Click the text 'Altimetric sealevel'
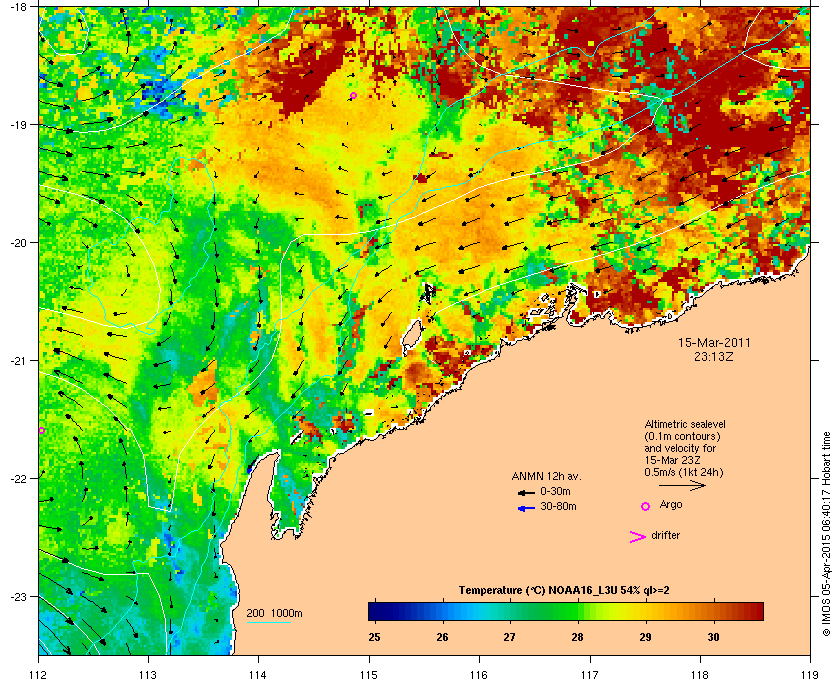Image resolution: width=840 pixels, height=680 pixels. point(685,424)
